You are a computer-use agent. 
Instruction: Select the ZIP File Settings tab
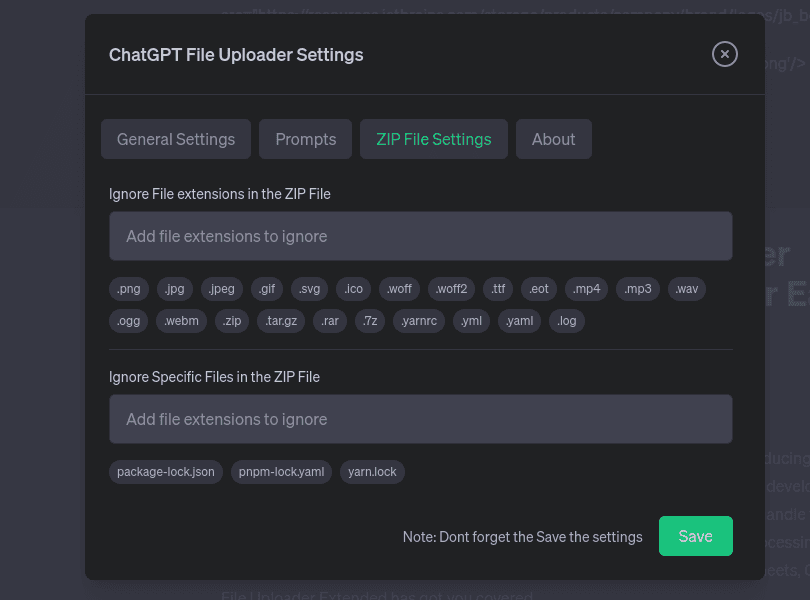point(434,139)
